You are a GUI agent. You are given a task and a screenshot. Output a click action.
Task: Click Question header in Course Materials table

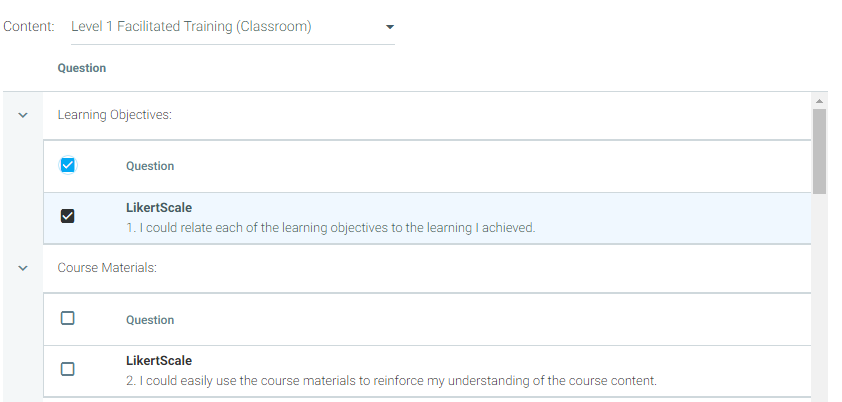tap(150, 320)
